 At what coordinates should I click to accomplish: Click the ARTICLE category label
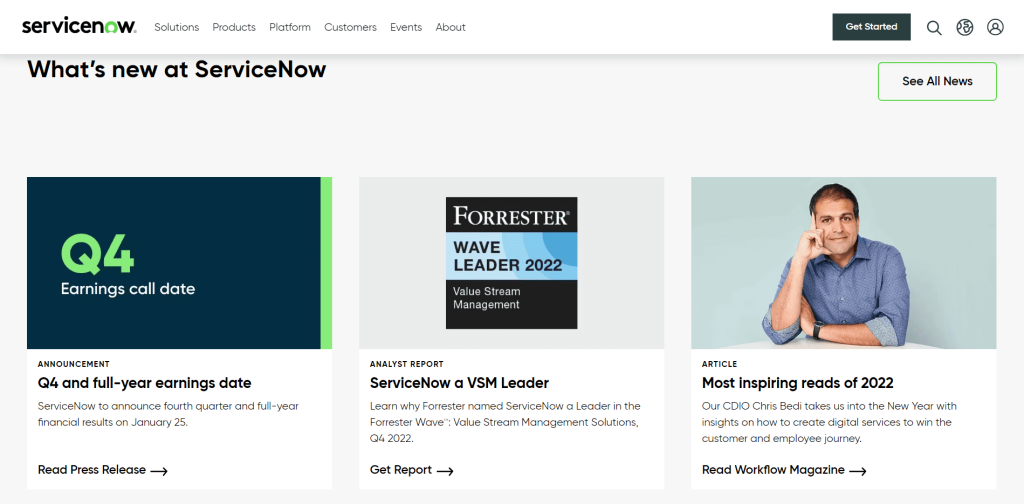tap(719, 364)
